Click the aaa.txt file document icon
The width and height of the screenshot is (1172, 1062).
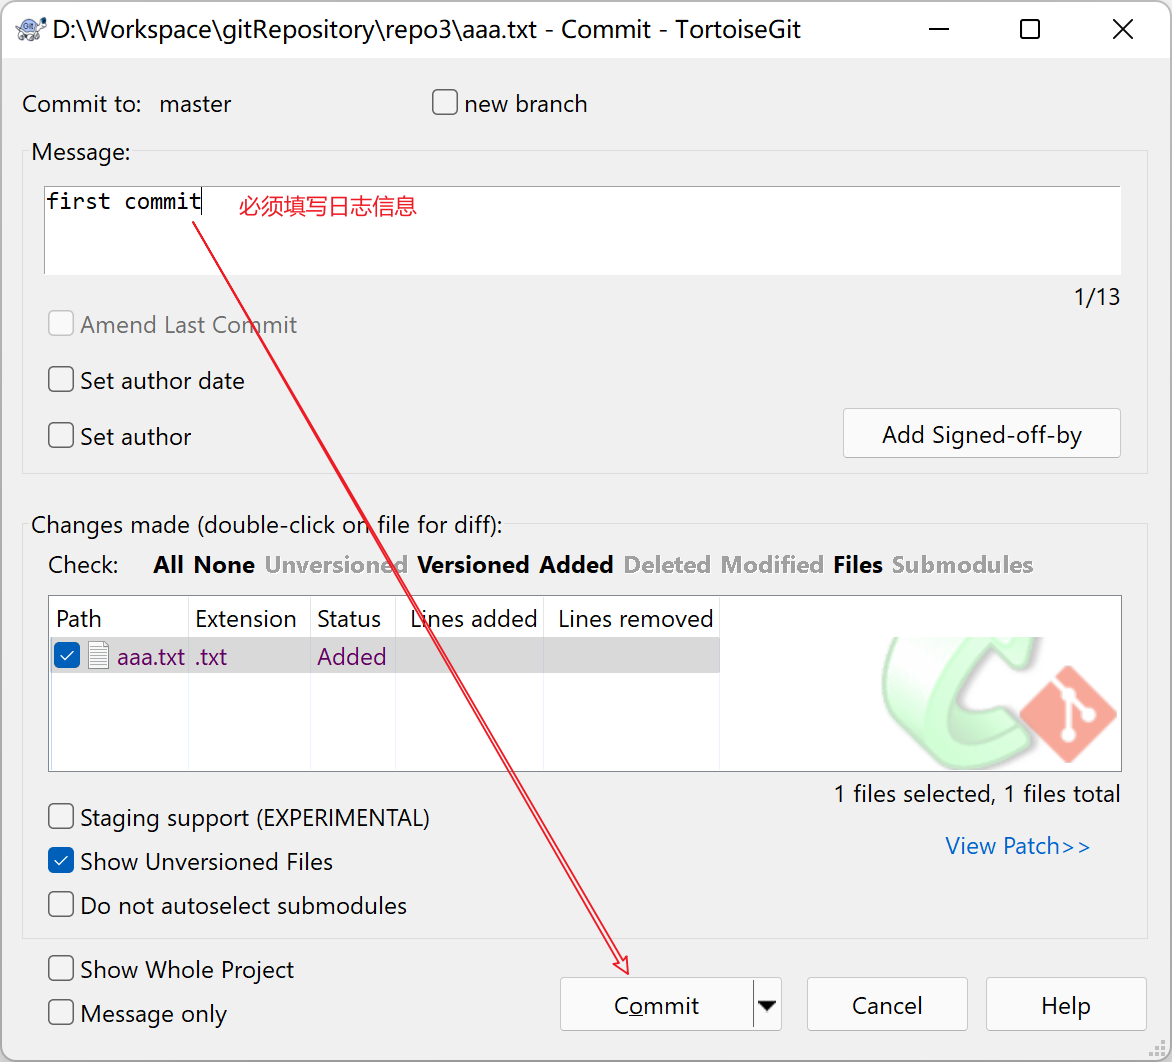[98, 656]
